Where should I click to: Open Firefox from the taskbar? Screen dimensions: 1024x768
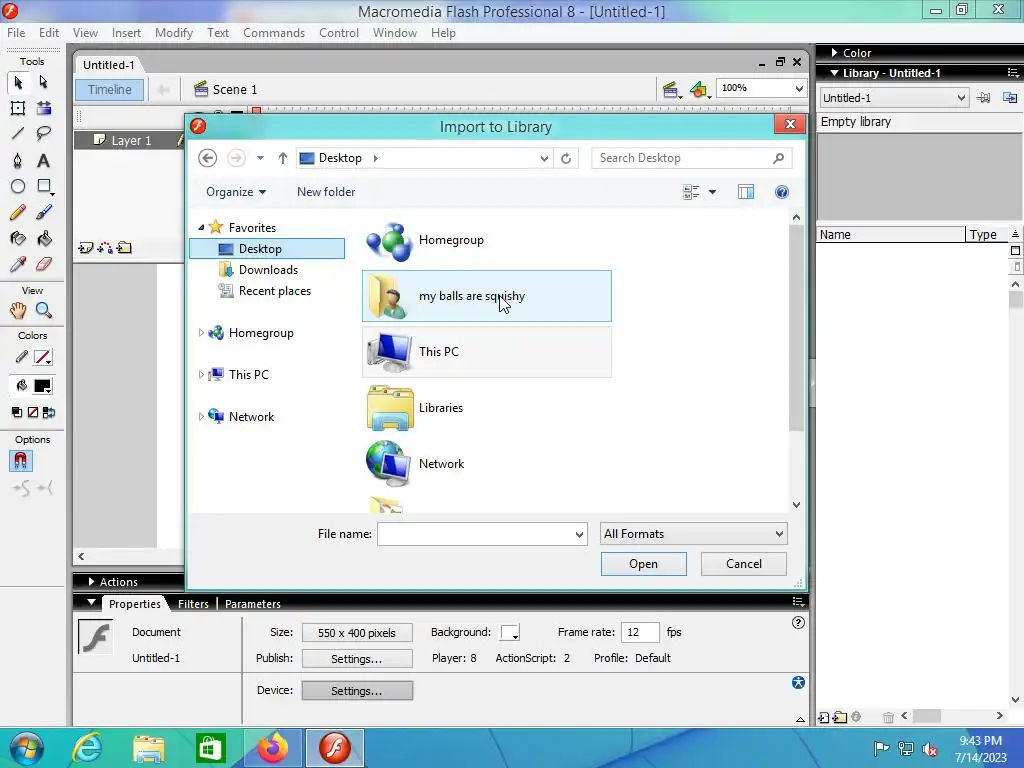tap(274, 748)
